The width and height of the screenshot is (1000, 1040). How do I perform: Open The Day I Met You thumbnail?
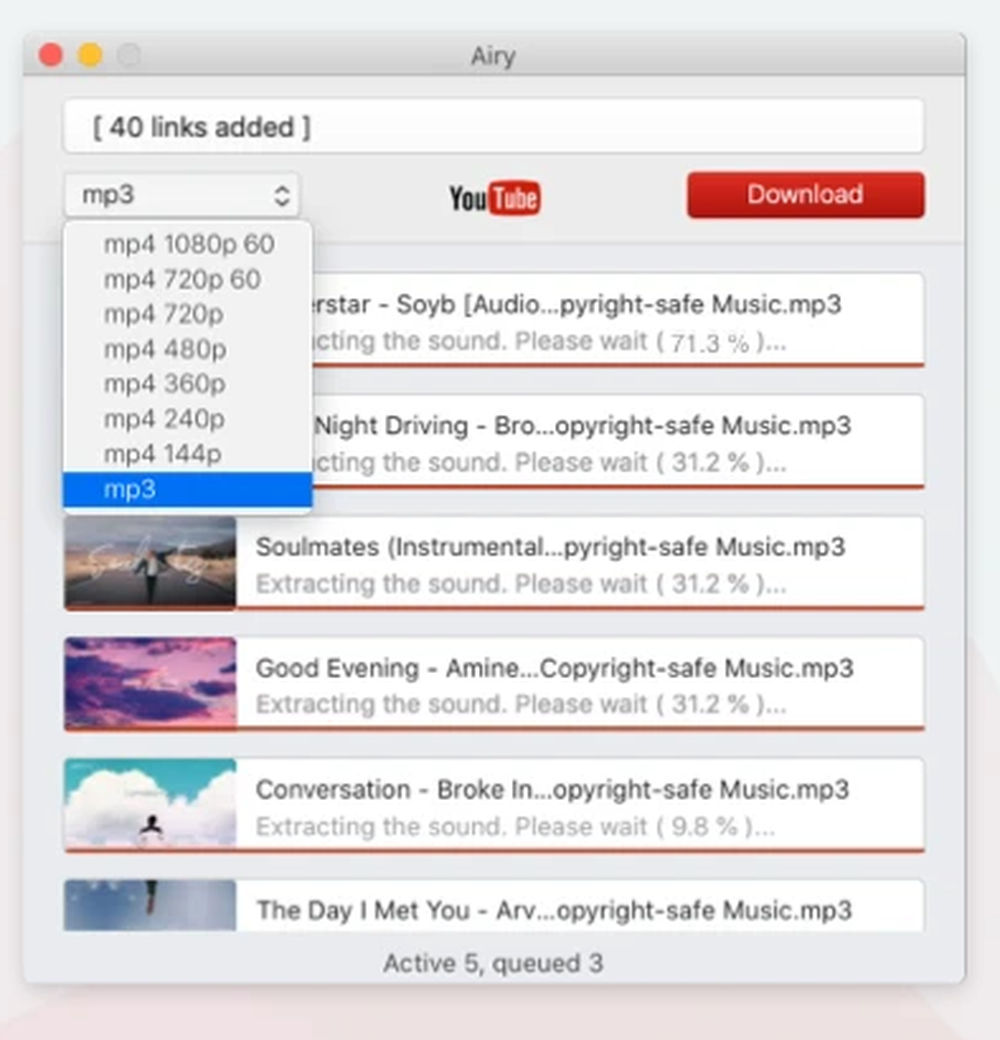151,905
